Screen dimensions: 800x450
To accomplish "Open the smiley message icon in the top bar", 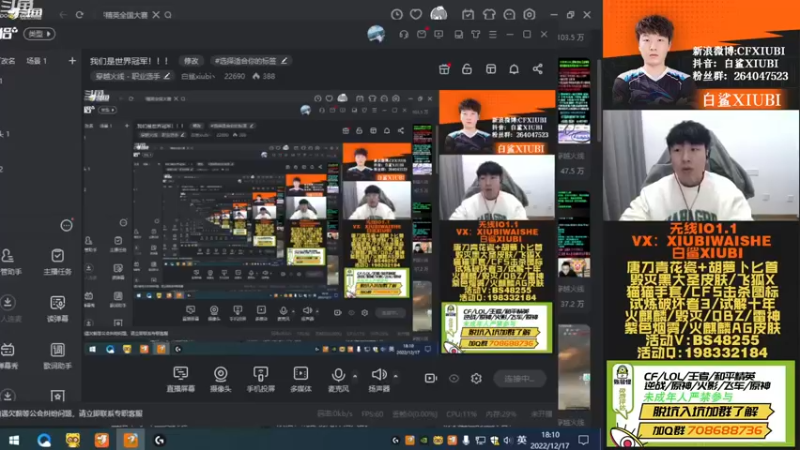I will pyautogui.click(x=509, y=15).
